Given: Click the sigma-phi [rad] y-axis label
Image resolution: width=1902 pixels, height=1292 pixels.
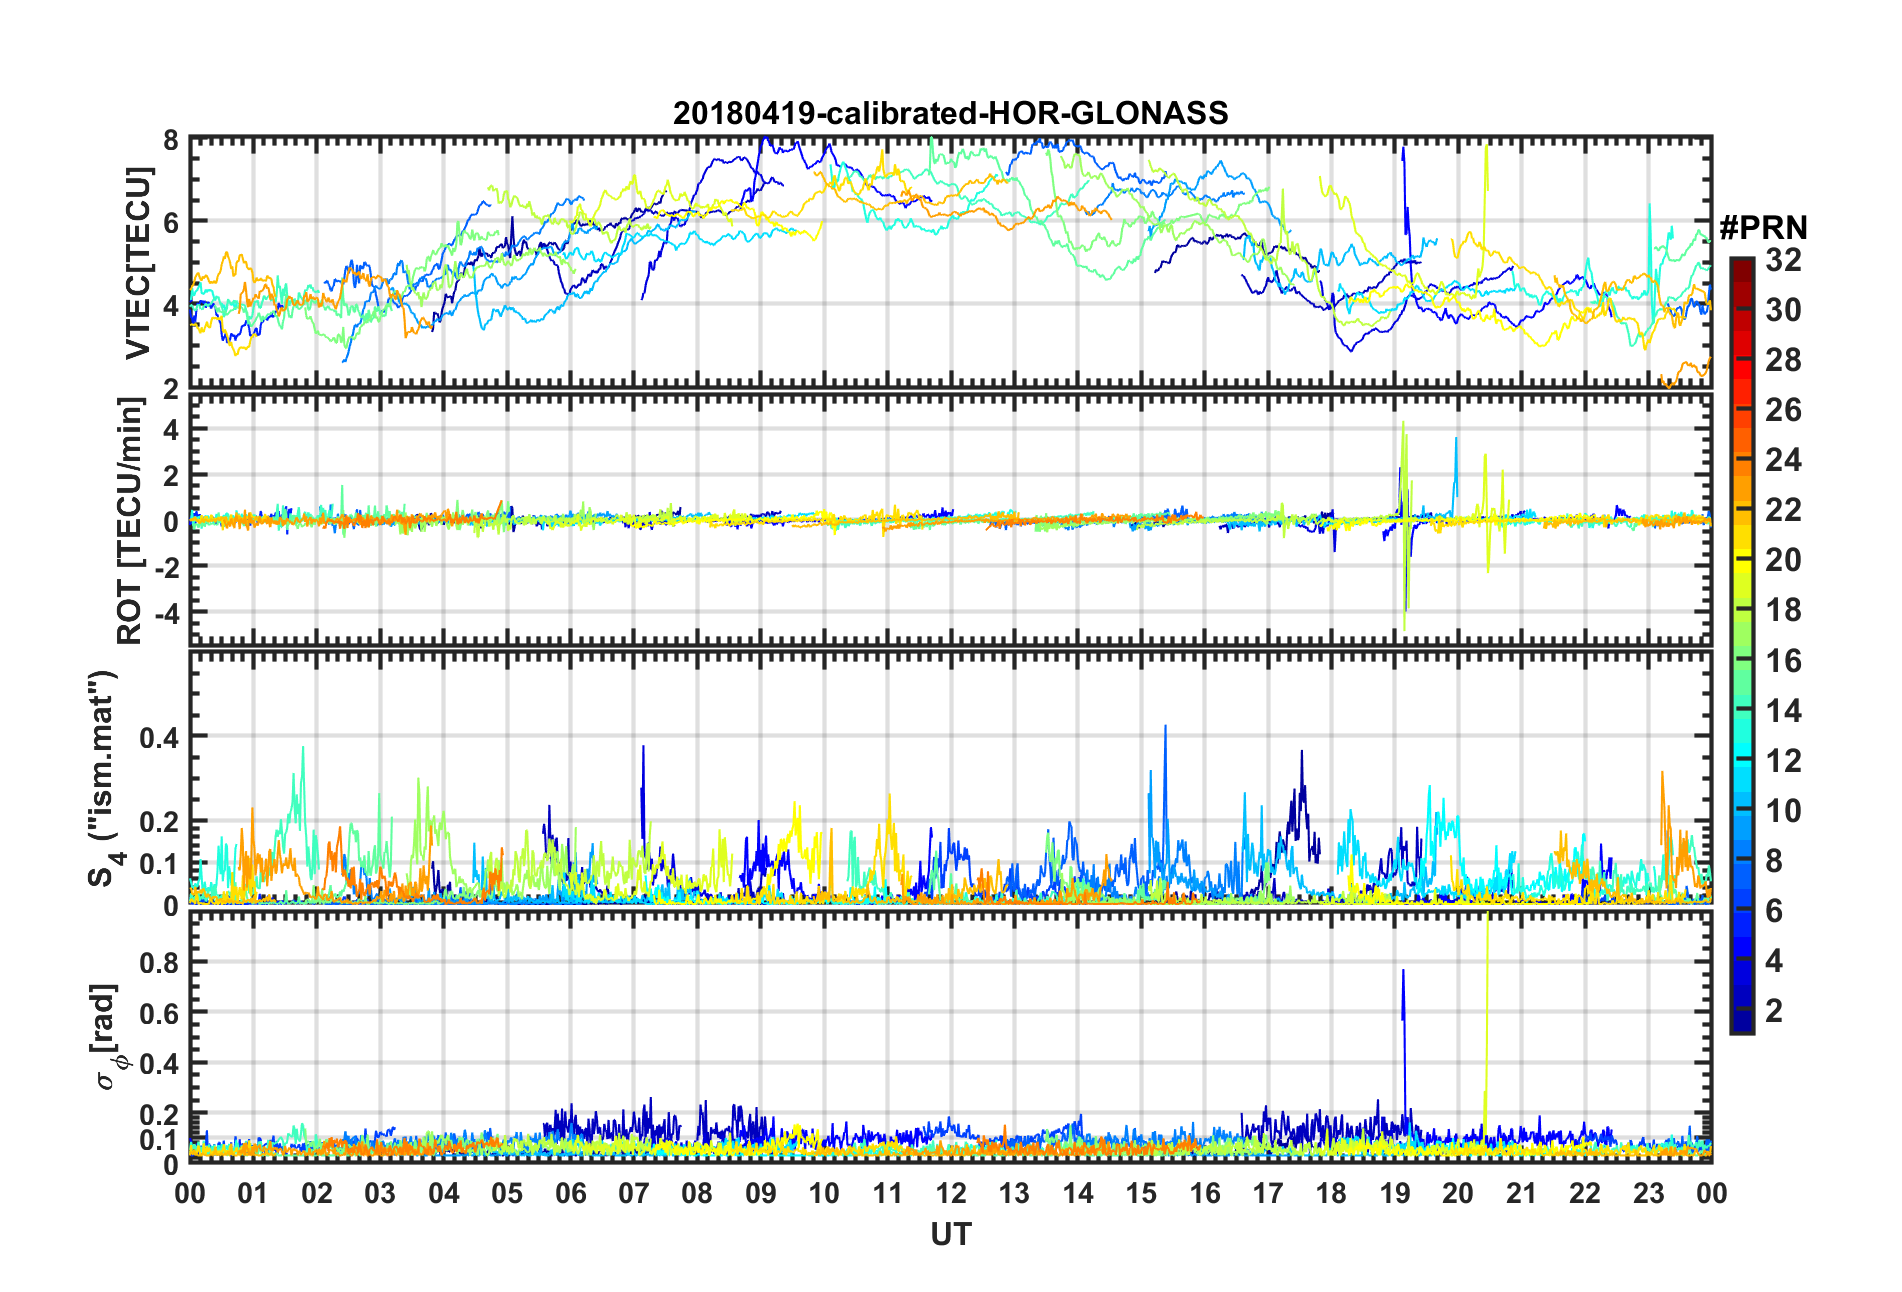Looking at the screenshot, I should 108,1037.
